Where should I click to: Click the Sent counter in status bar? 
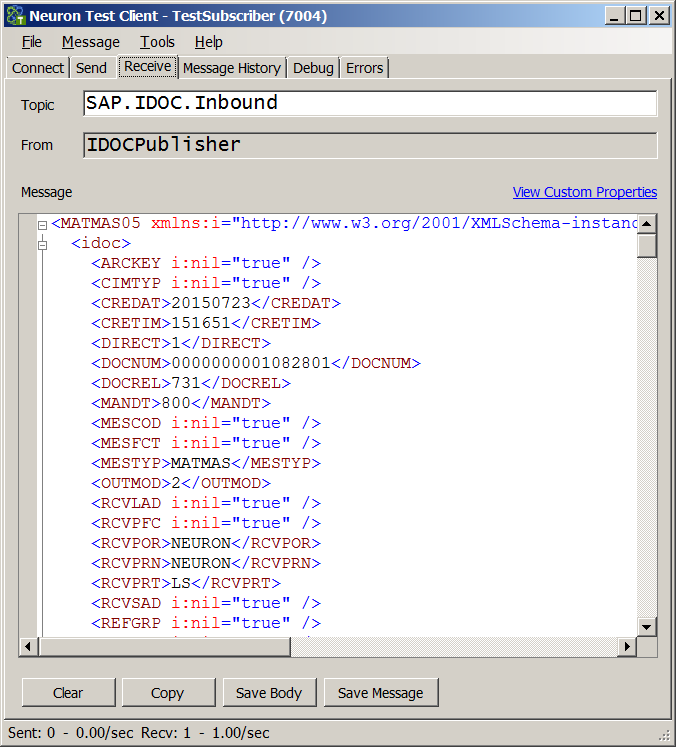pyautogui.click(x=71, y=732)
